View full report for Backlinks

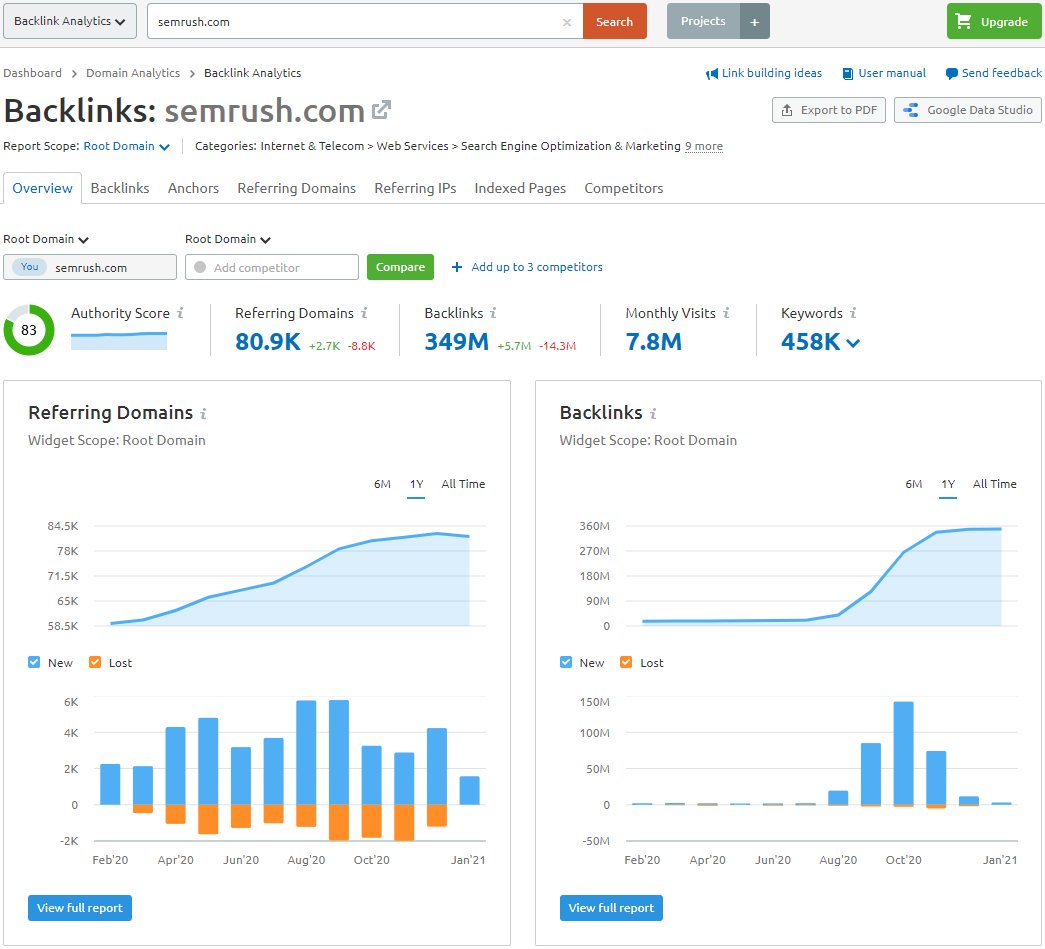pos(611,908)
